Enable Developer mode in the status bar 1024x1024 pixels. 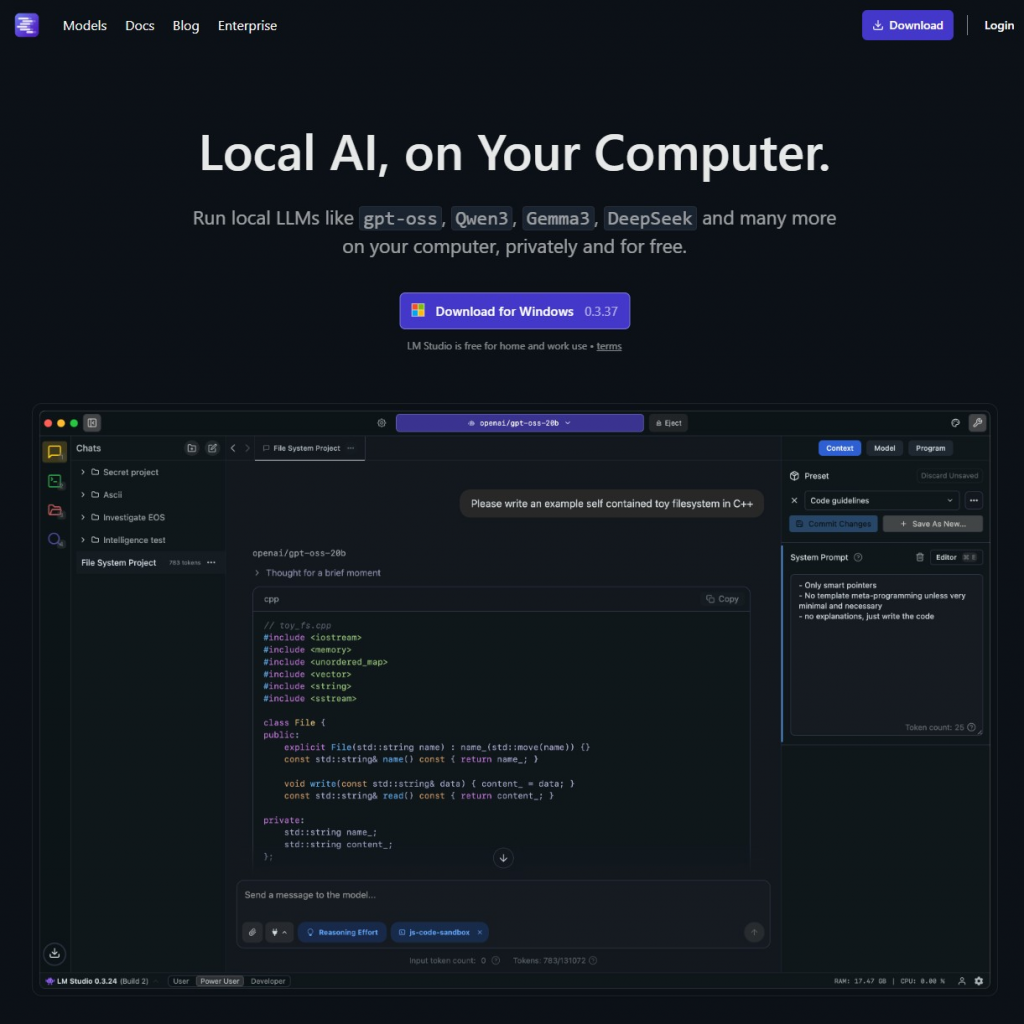[268, 981]
